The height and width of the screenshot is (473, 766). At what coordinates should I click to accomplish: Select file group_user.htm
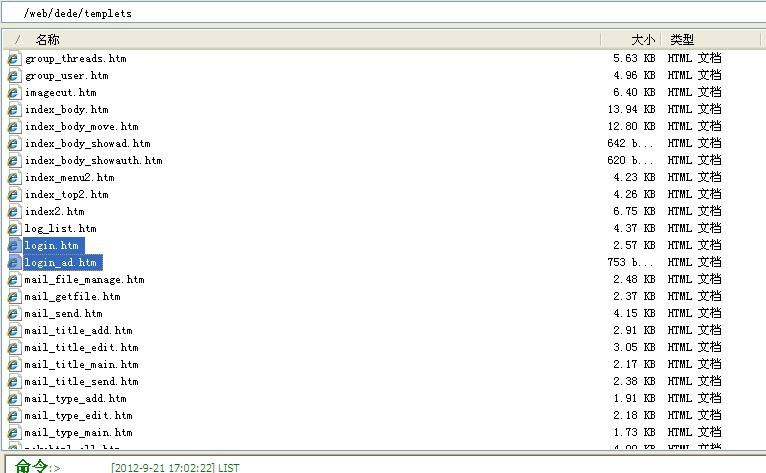[x=66, y=75]
